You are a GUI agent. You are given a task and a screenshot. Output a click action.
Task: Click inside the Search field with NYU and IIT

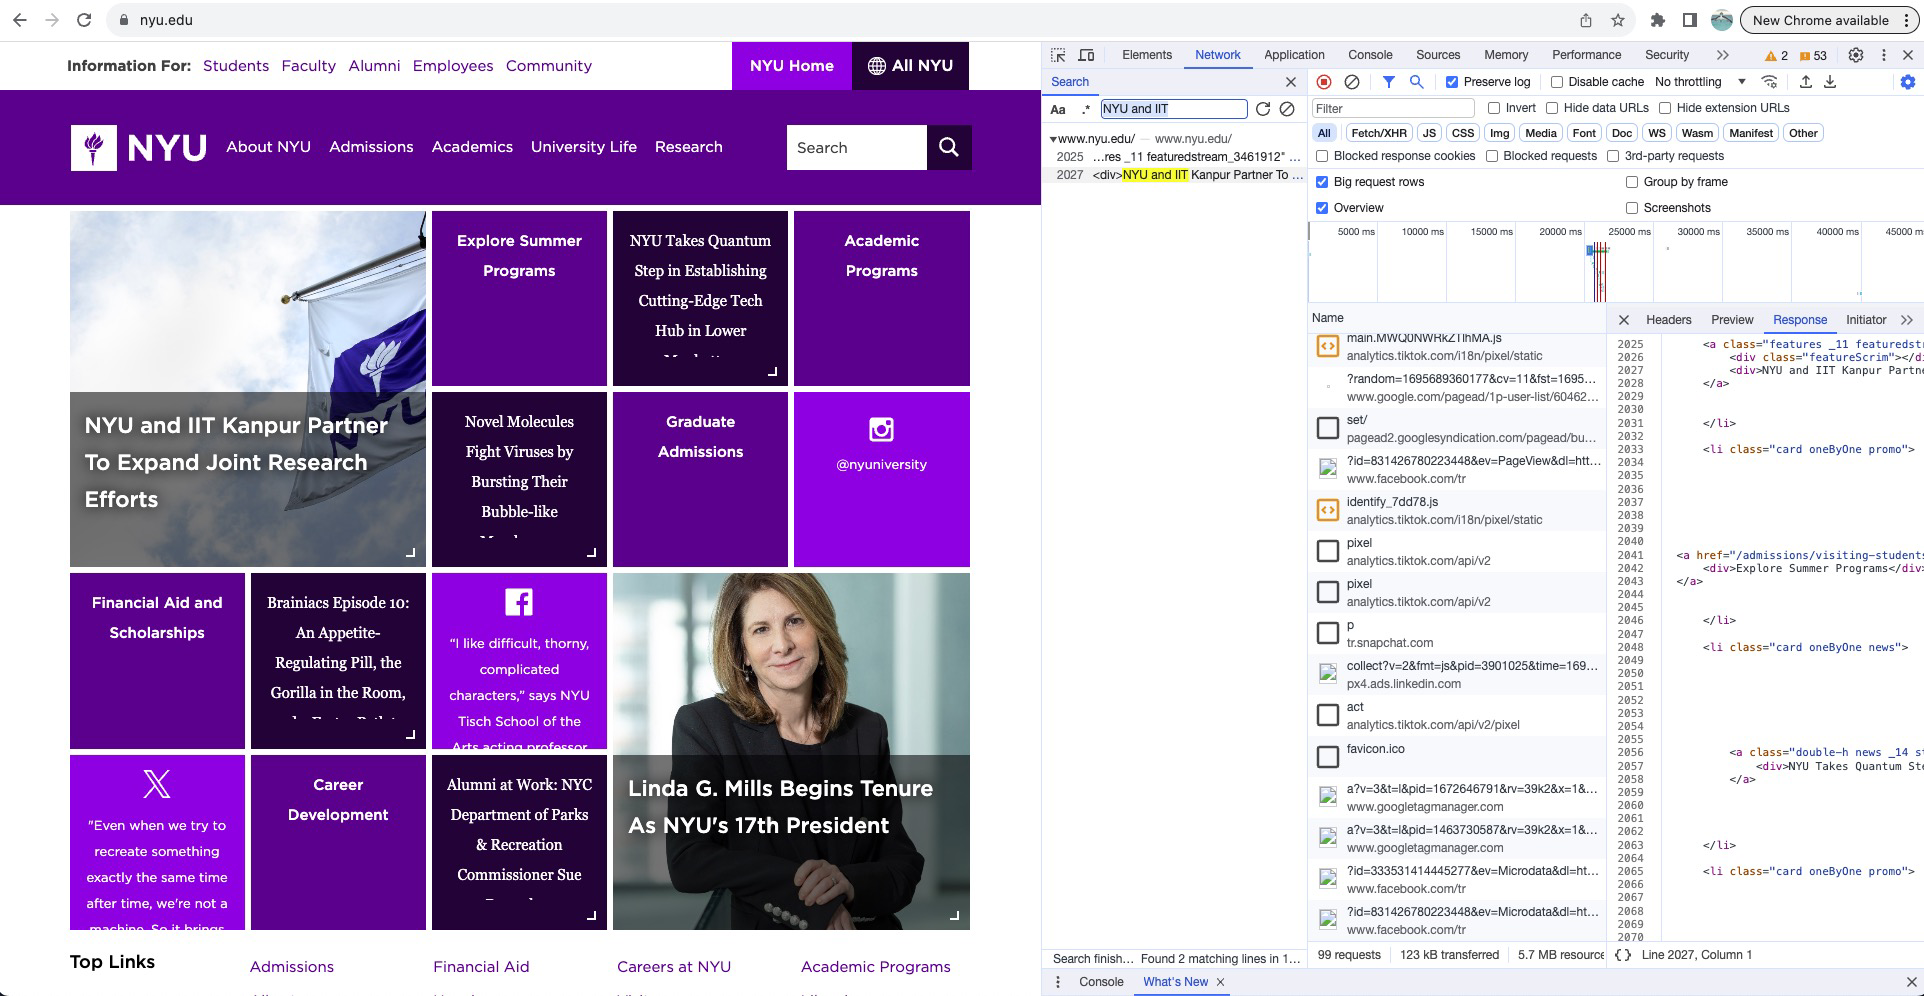coord(1172,109)
